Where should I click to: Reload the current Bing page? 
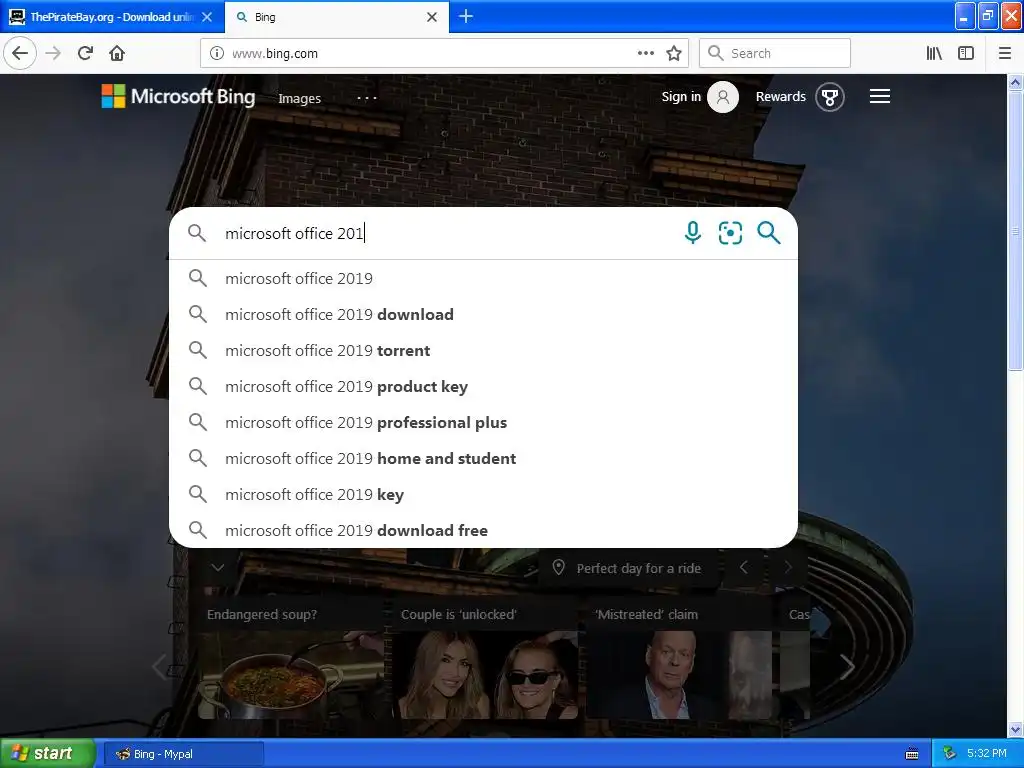click(86, 53)
